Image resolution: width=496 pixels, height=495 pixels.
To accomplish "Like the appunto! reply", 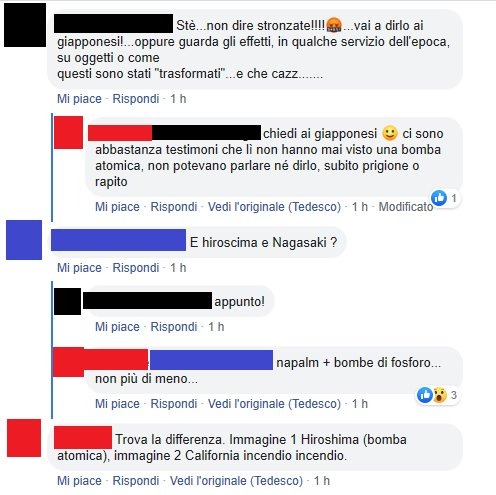I will pyautogui.click(x=117, y=327).
